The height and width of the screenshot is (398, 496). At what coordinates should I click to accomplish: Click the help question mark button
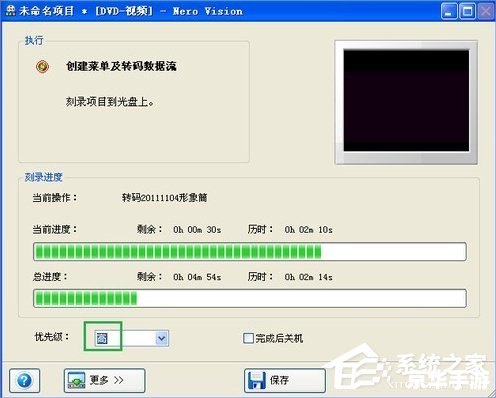coord(25,380)
